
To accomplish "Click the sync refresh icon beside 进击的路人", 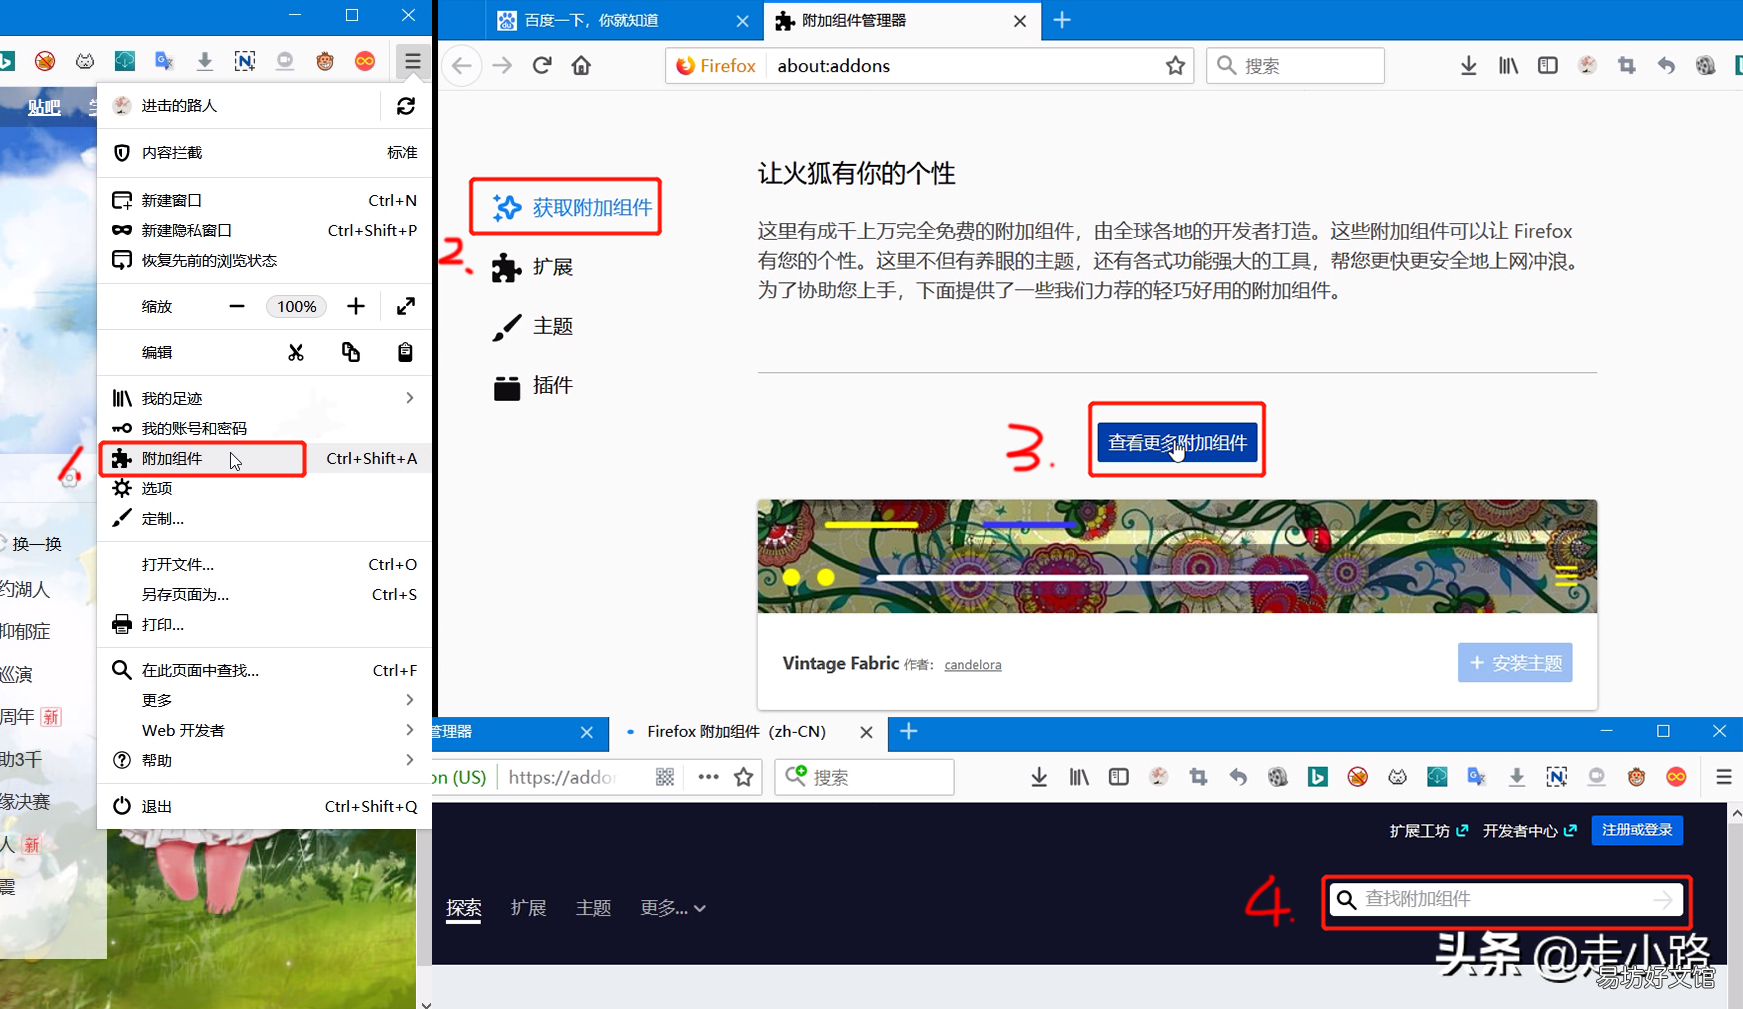I will pyautogui.click(x=405, y=106).
